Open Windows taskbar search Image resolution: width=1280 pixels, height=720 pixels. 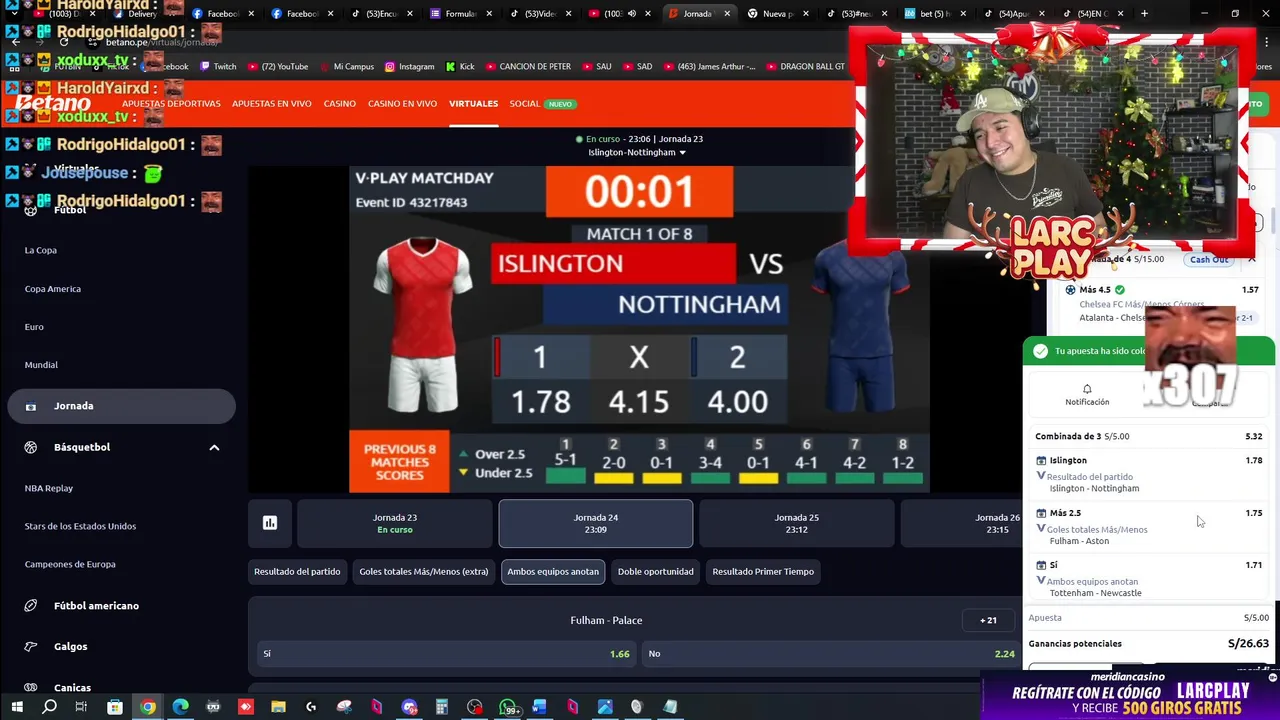coord(49,707)
